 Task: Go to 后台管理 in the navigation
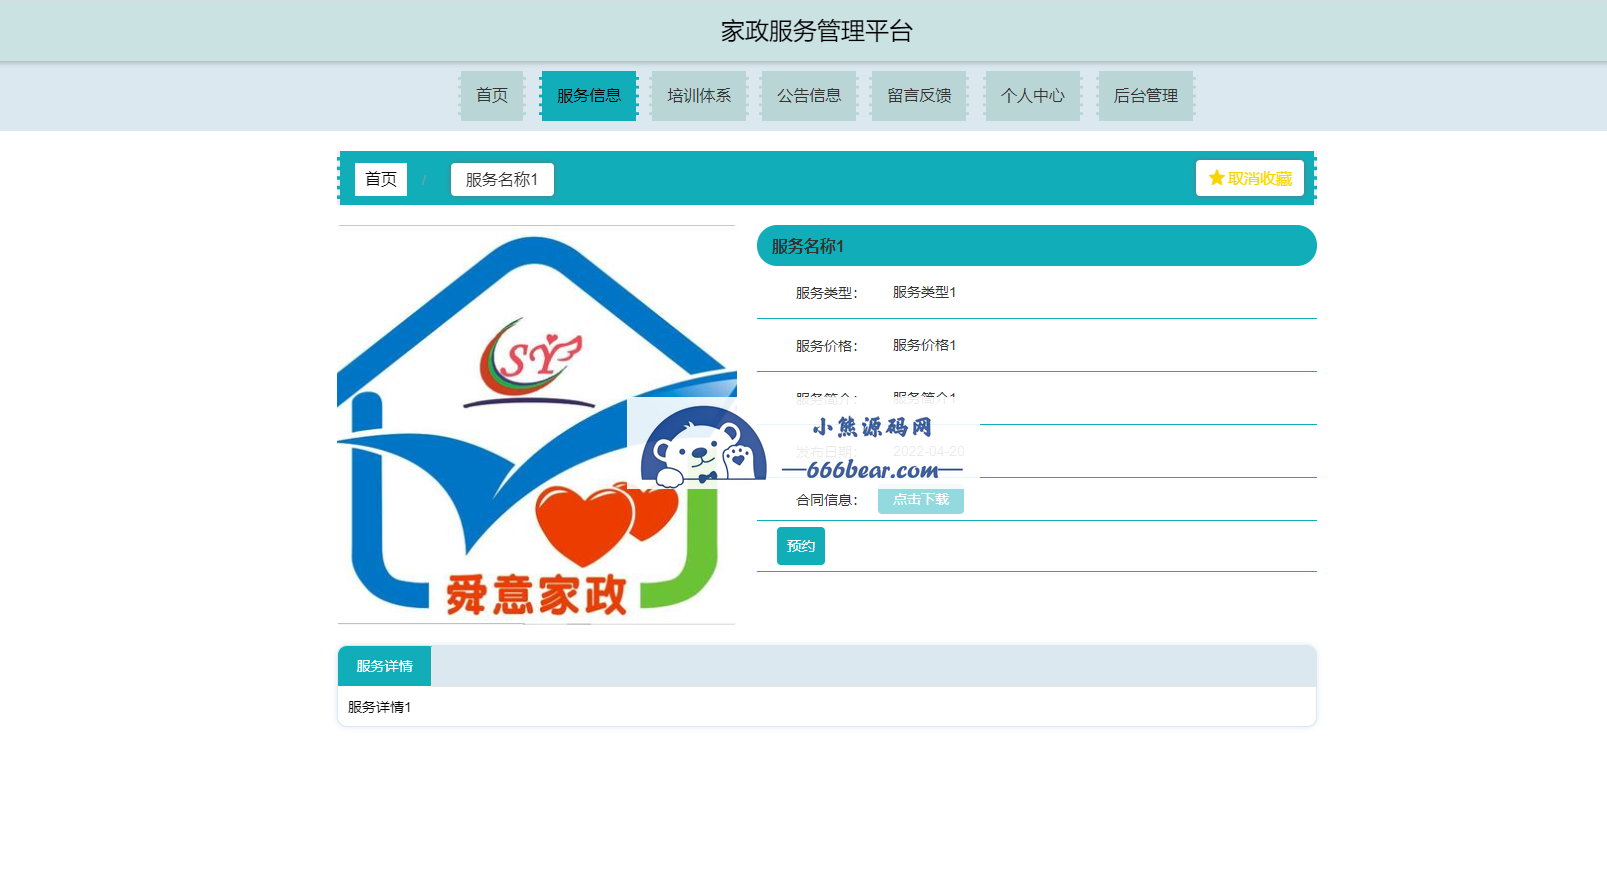tap(1146, 96)
